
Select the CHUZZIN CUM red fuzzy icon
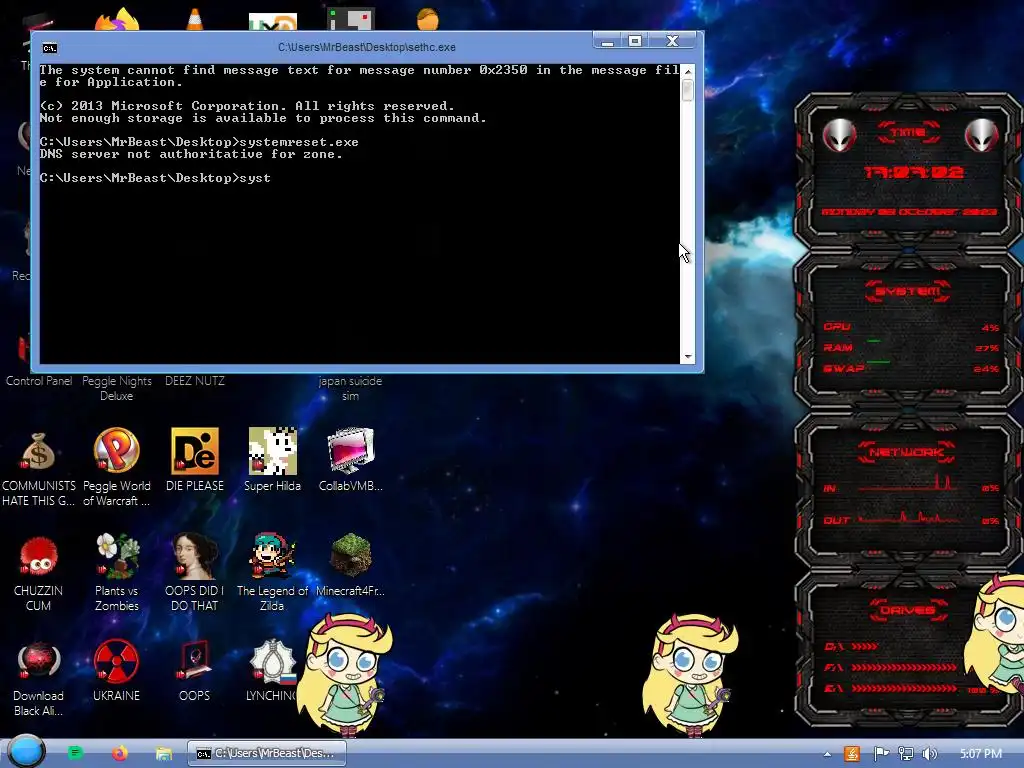[x=38, y=557]
